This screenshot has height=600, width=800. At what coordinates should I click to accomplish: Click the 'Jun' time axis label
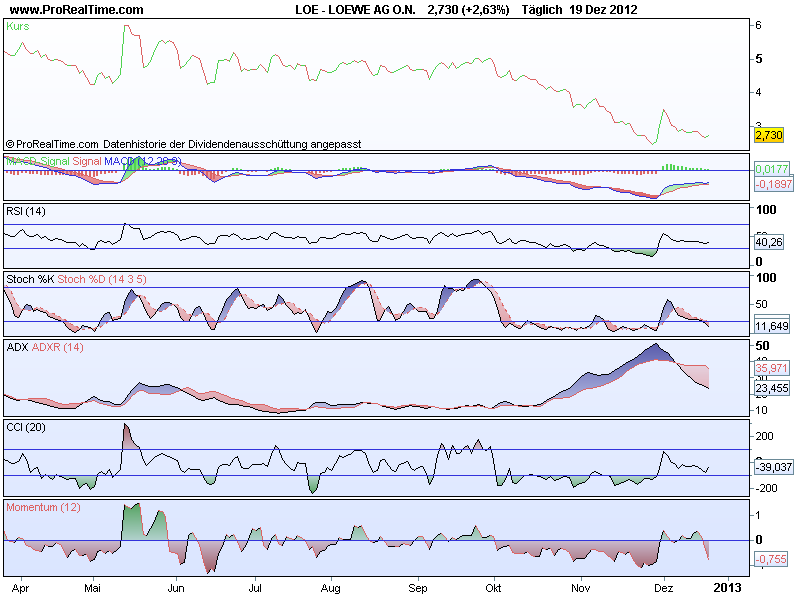pyautogui.click(x=176, y=588)
